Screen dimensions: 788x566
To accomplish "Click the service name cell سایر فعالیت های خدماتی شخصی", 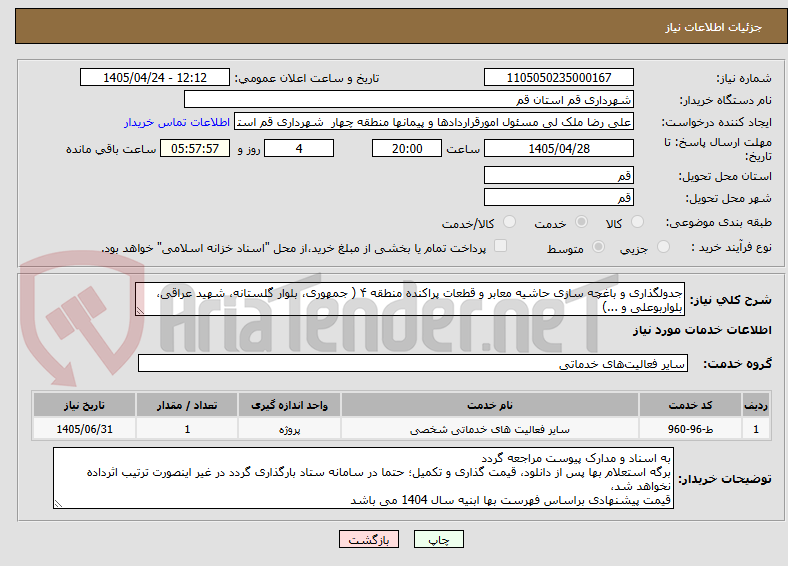I will click(x=489, y=429).
